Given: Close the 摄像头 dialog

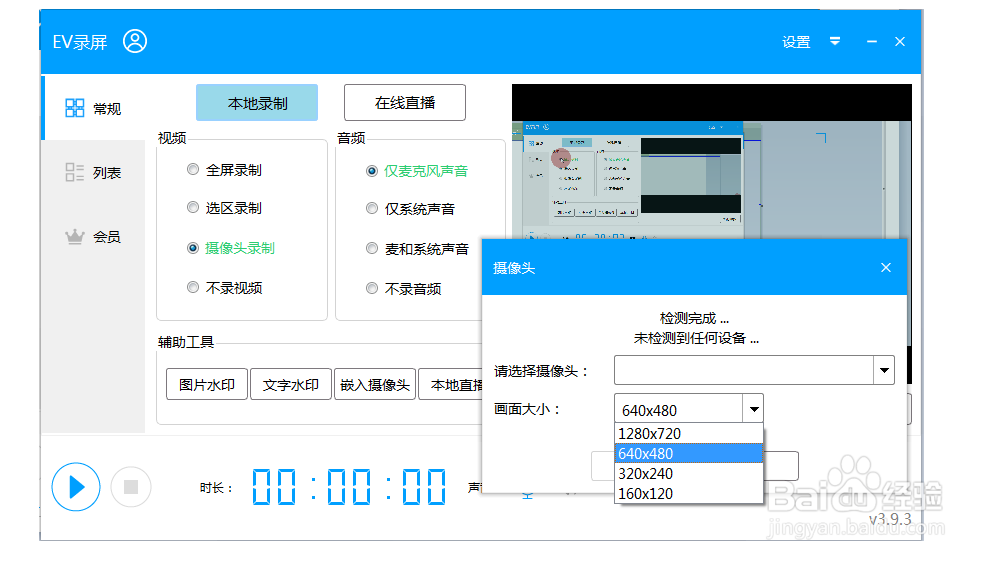Looking at the screenshot, I should click(x=886, y=267).
